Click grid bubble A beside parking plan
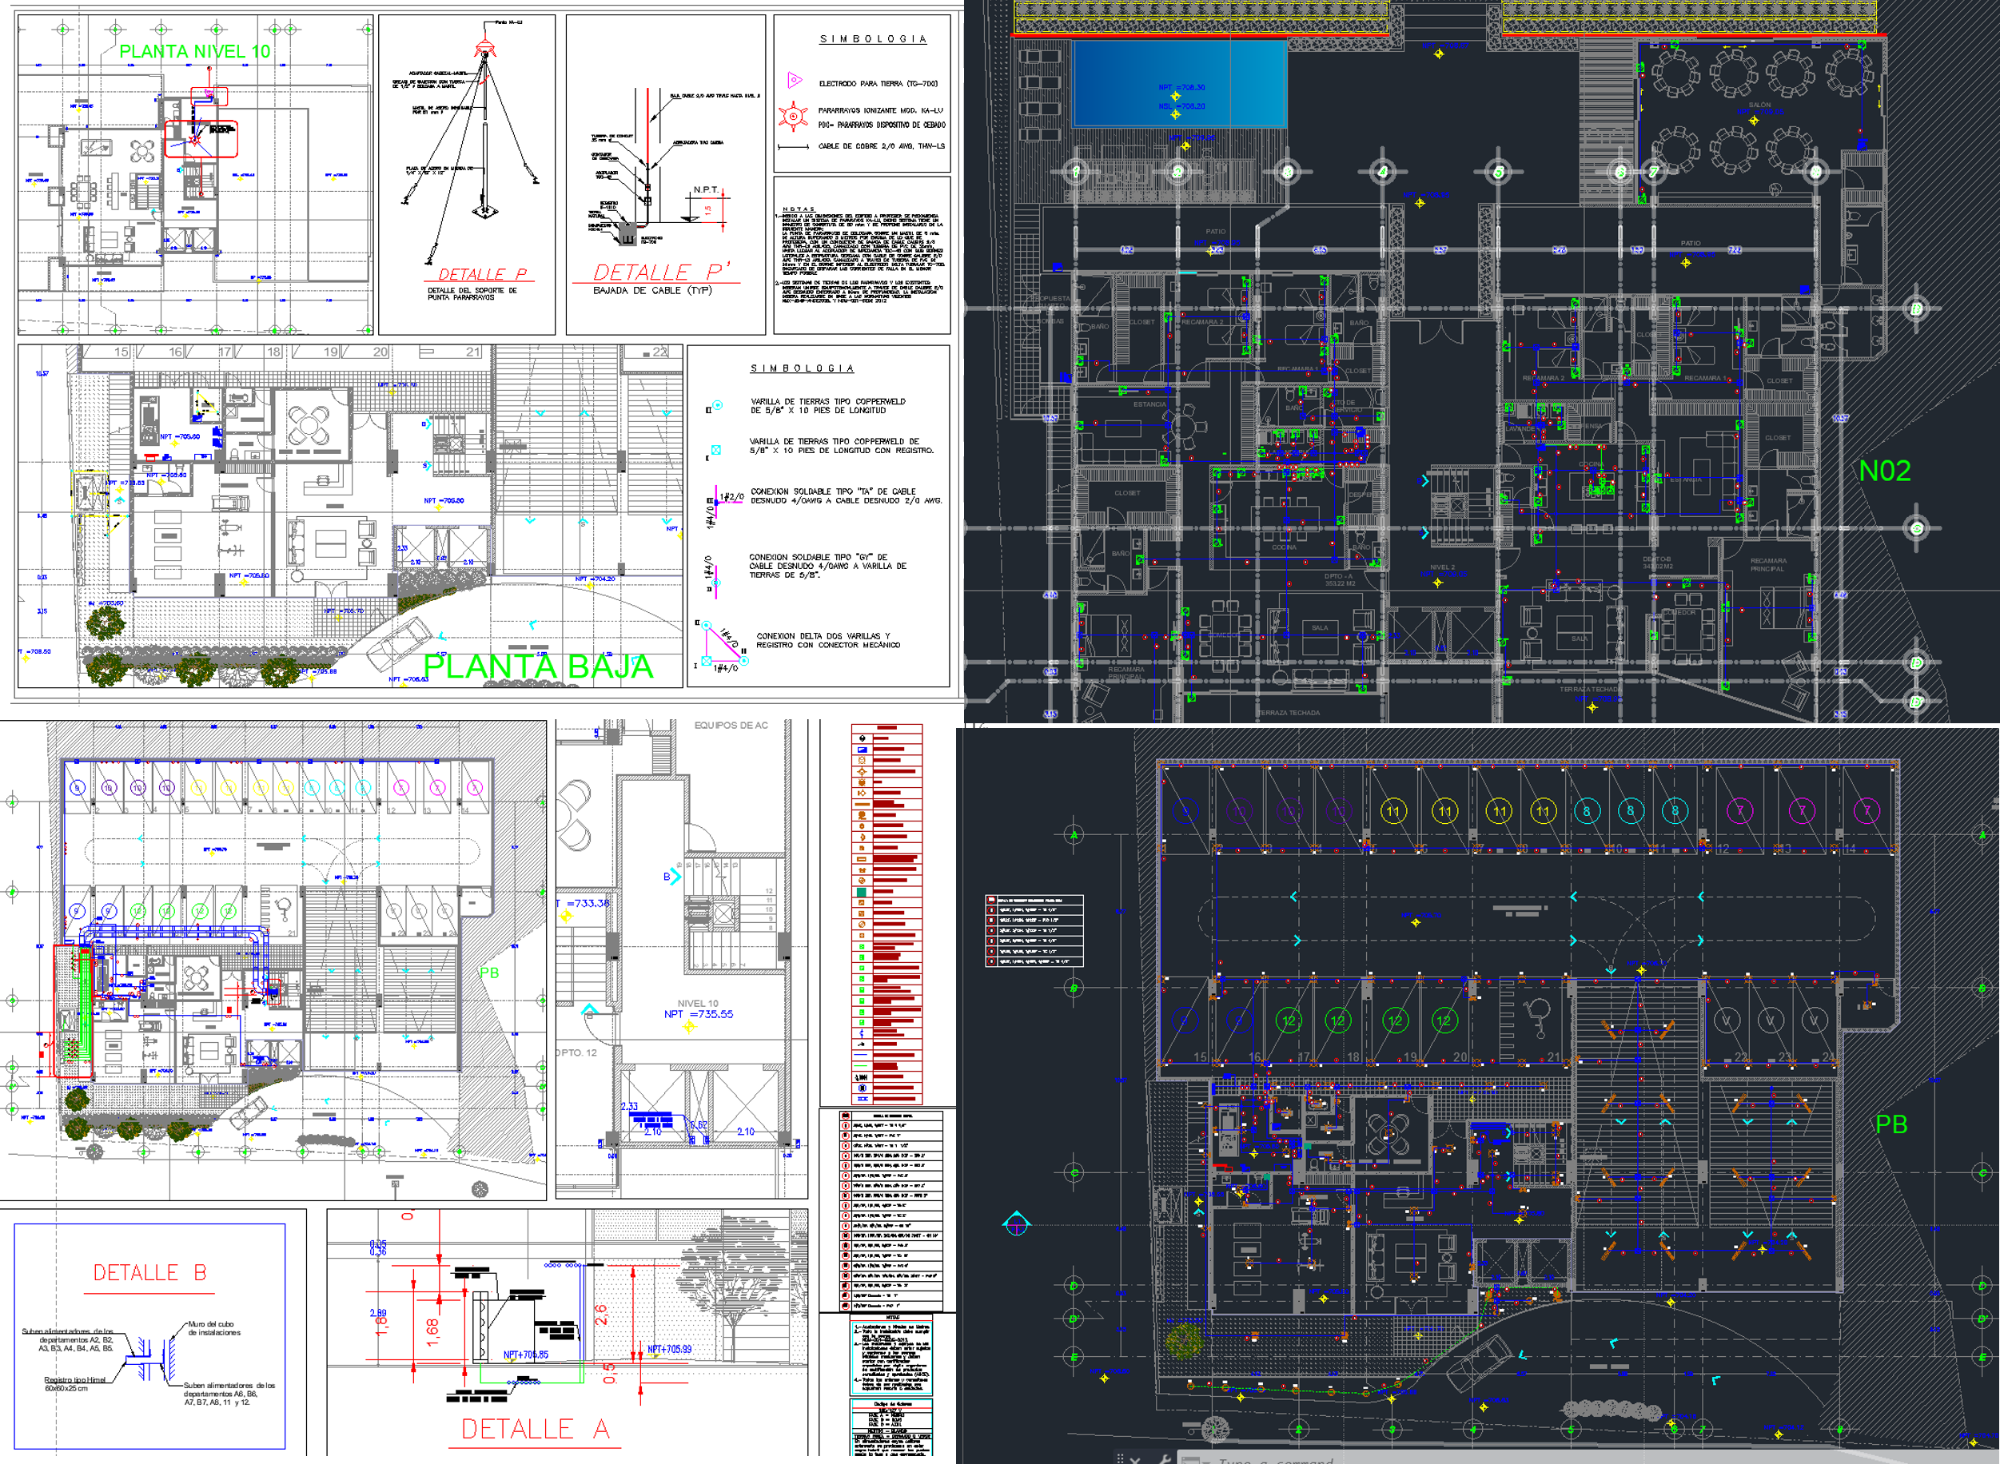 coord(1075,834)
